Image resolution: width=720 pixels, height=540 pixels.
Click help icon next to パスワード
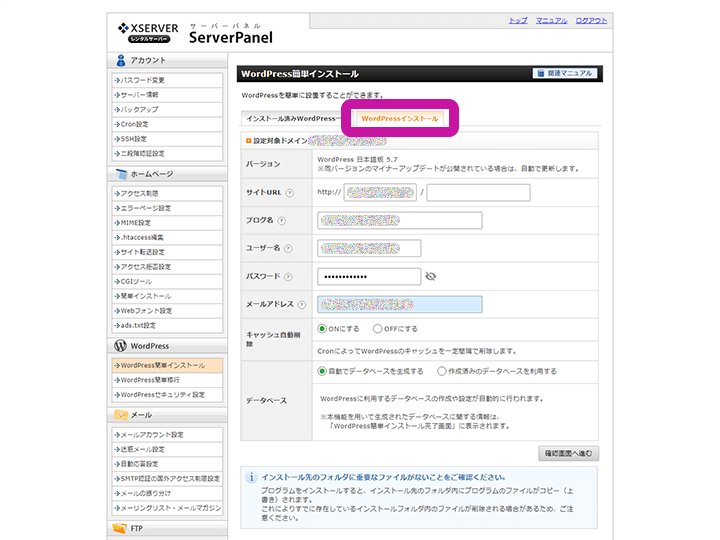point(287,277)
